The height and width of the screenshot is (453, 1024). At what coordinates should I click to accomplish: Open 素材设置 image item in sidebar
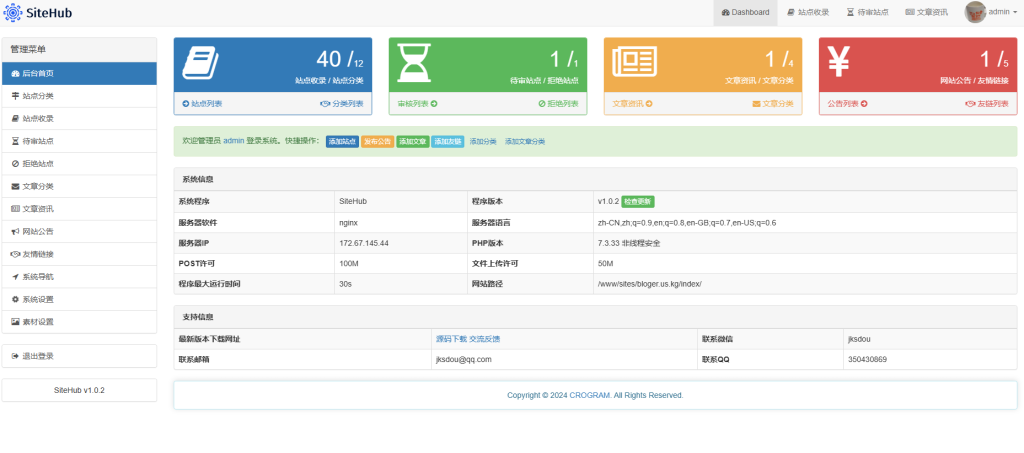(79, 322)
